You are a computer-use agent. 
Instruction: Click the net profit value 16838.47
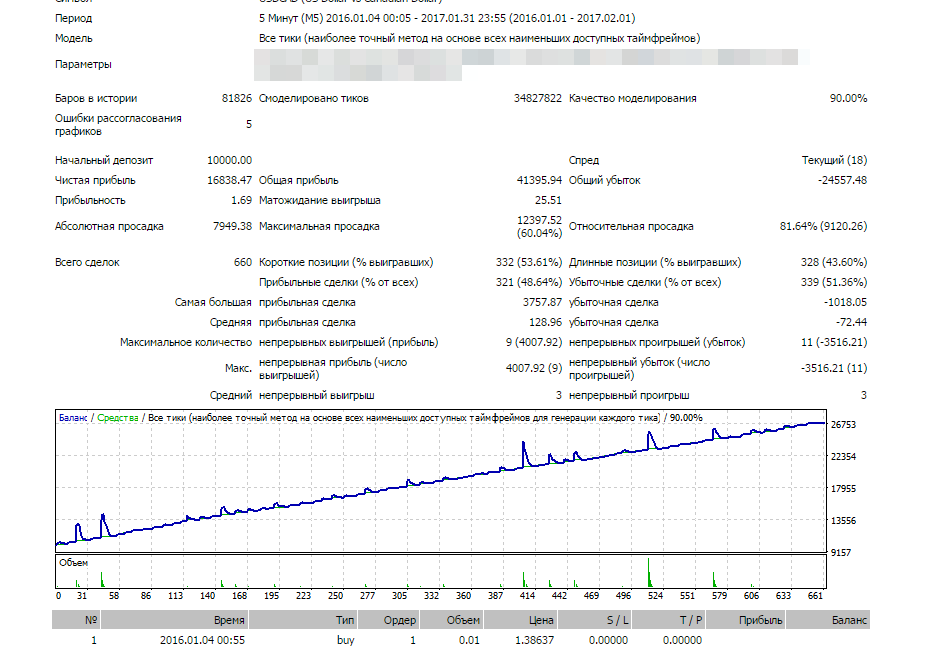click(x=230, y=181)
